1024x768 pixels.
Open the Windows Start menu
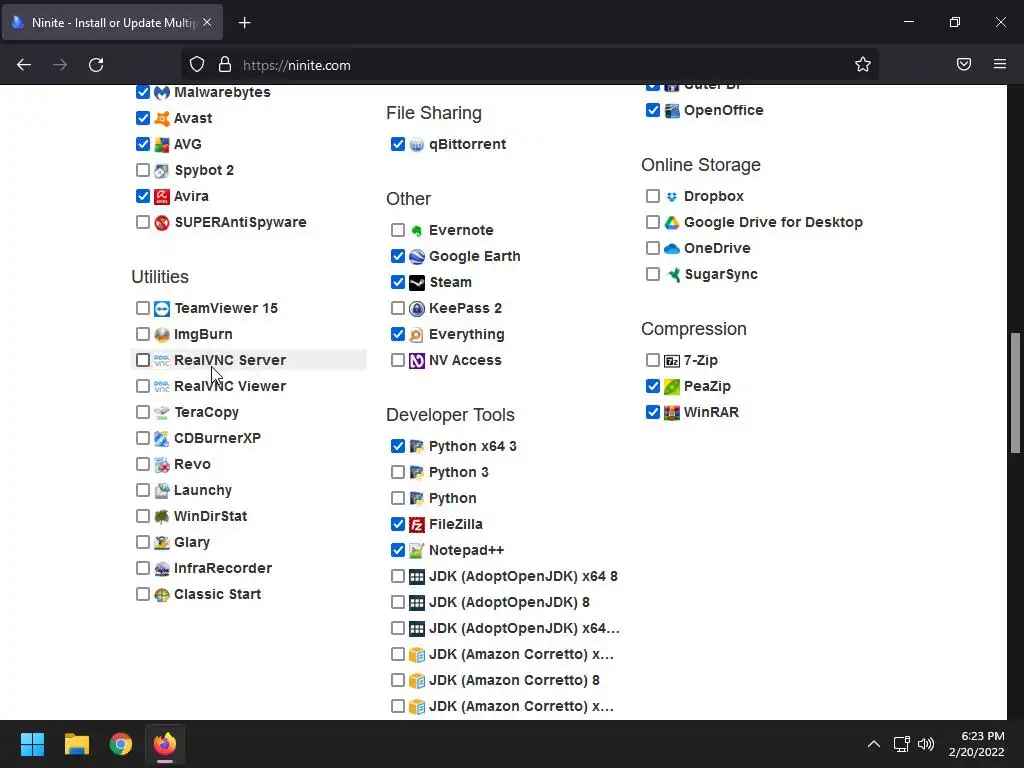click(32, 744)
